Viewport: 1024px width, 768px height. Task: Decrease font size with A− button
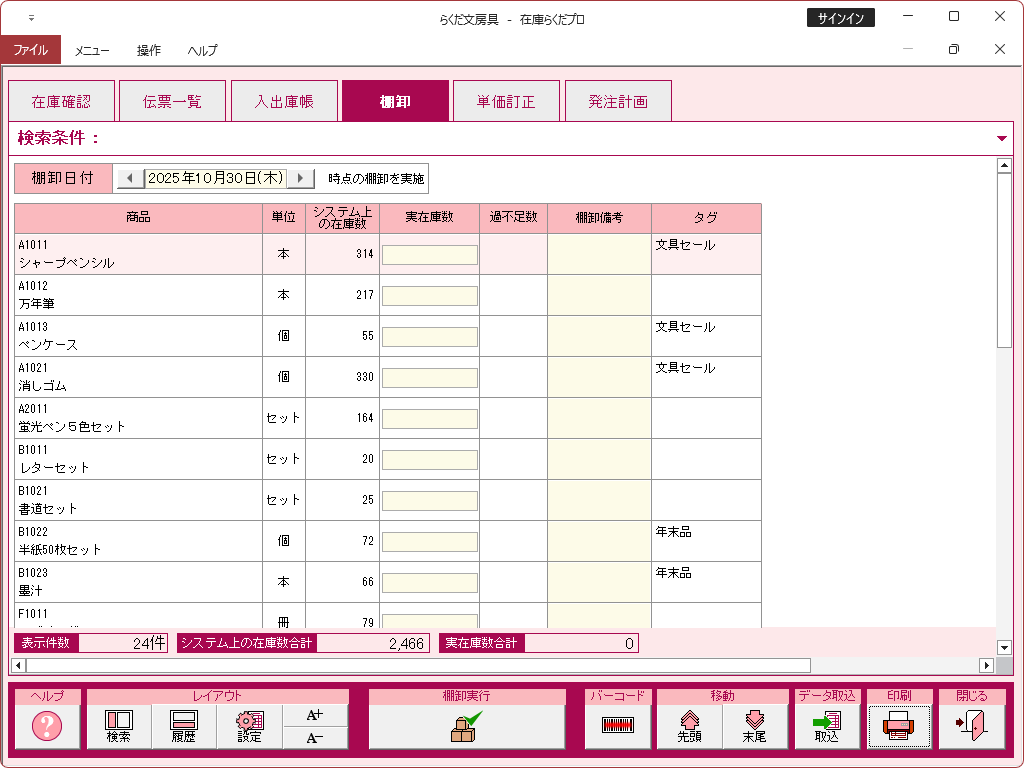(315, 739)
